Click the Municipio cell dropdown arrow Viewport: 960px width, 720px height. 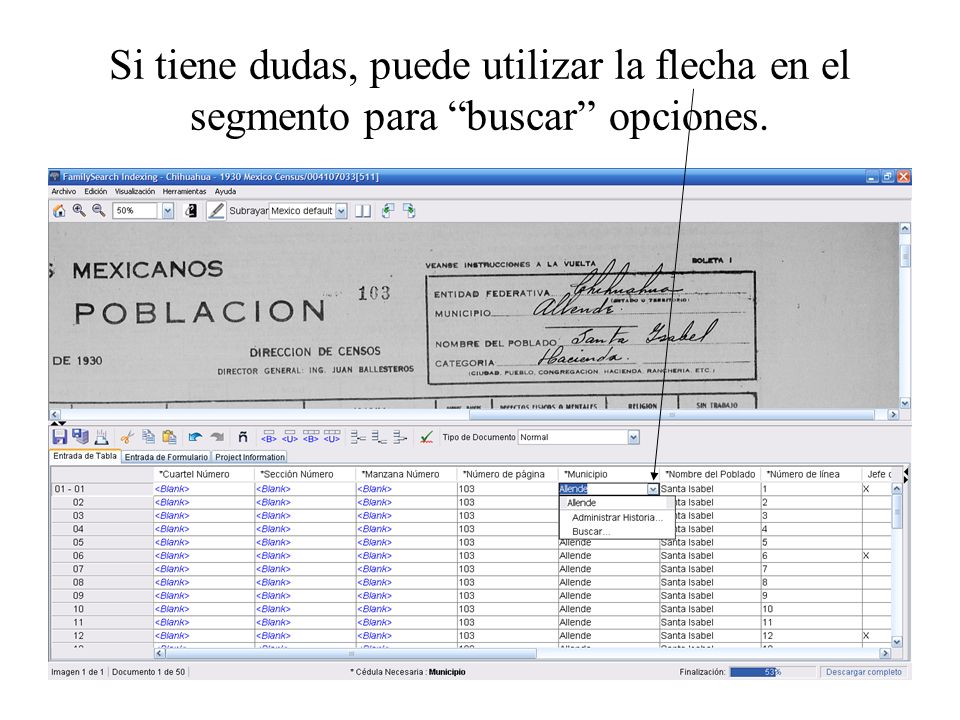[653, 489]
